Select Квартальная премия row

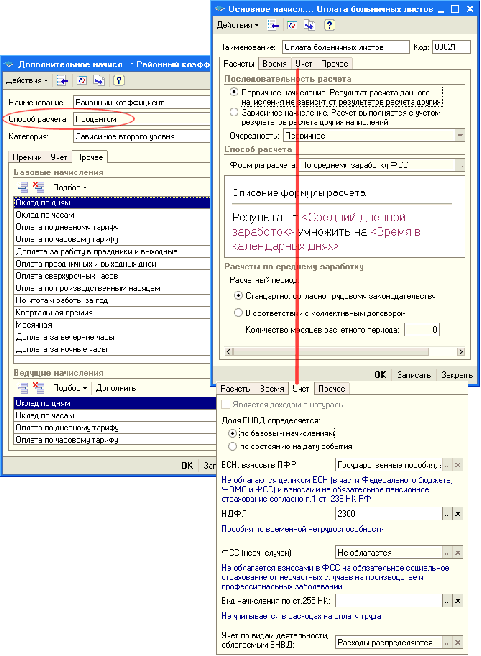coord(112,313)
